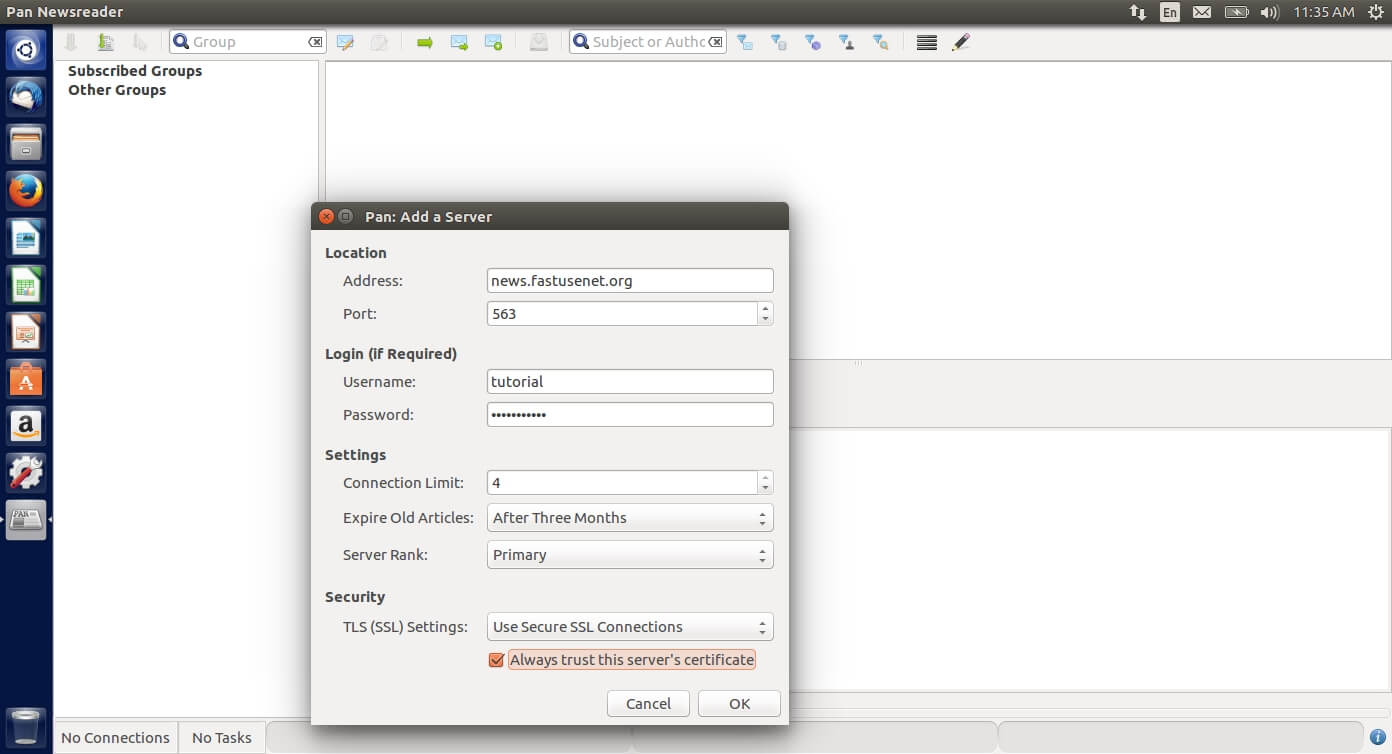Cancel the Add a Server dialog
The image size is (1392, 754).
click(x=648, y=703)
